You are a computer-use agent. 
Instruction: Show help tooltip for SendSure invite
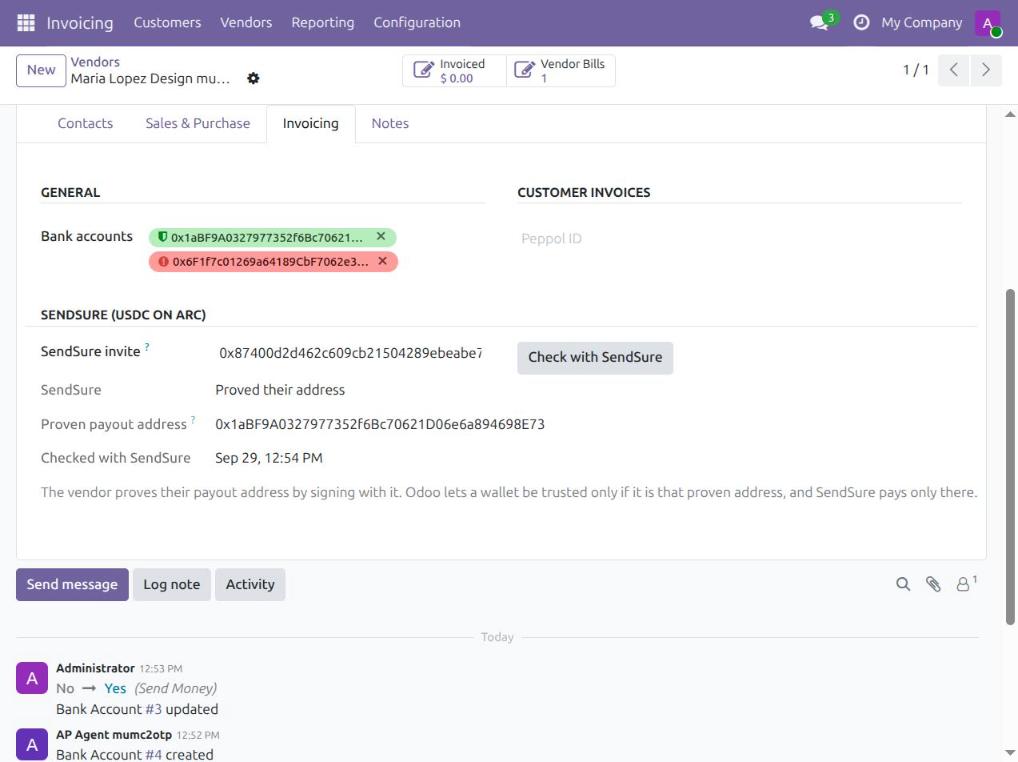pos(147,347)
